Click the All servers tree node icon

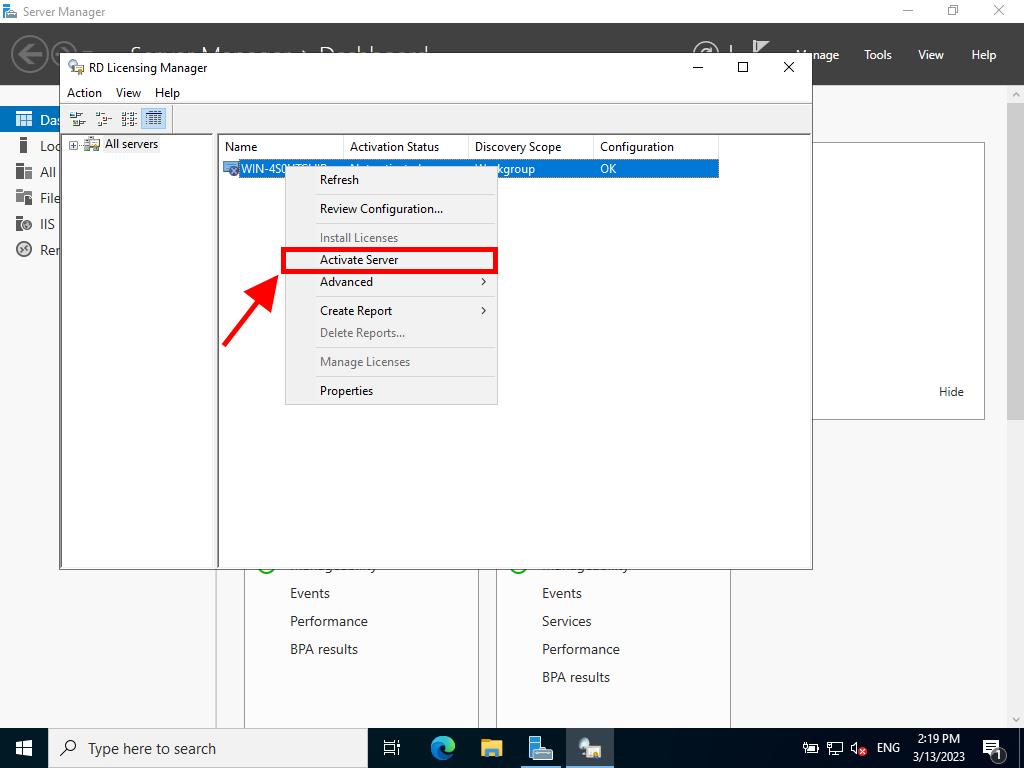[92, 144]
